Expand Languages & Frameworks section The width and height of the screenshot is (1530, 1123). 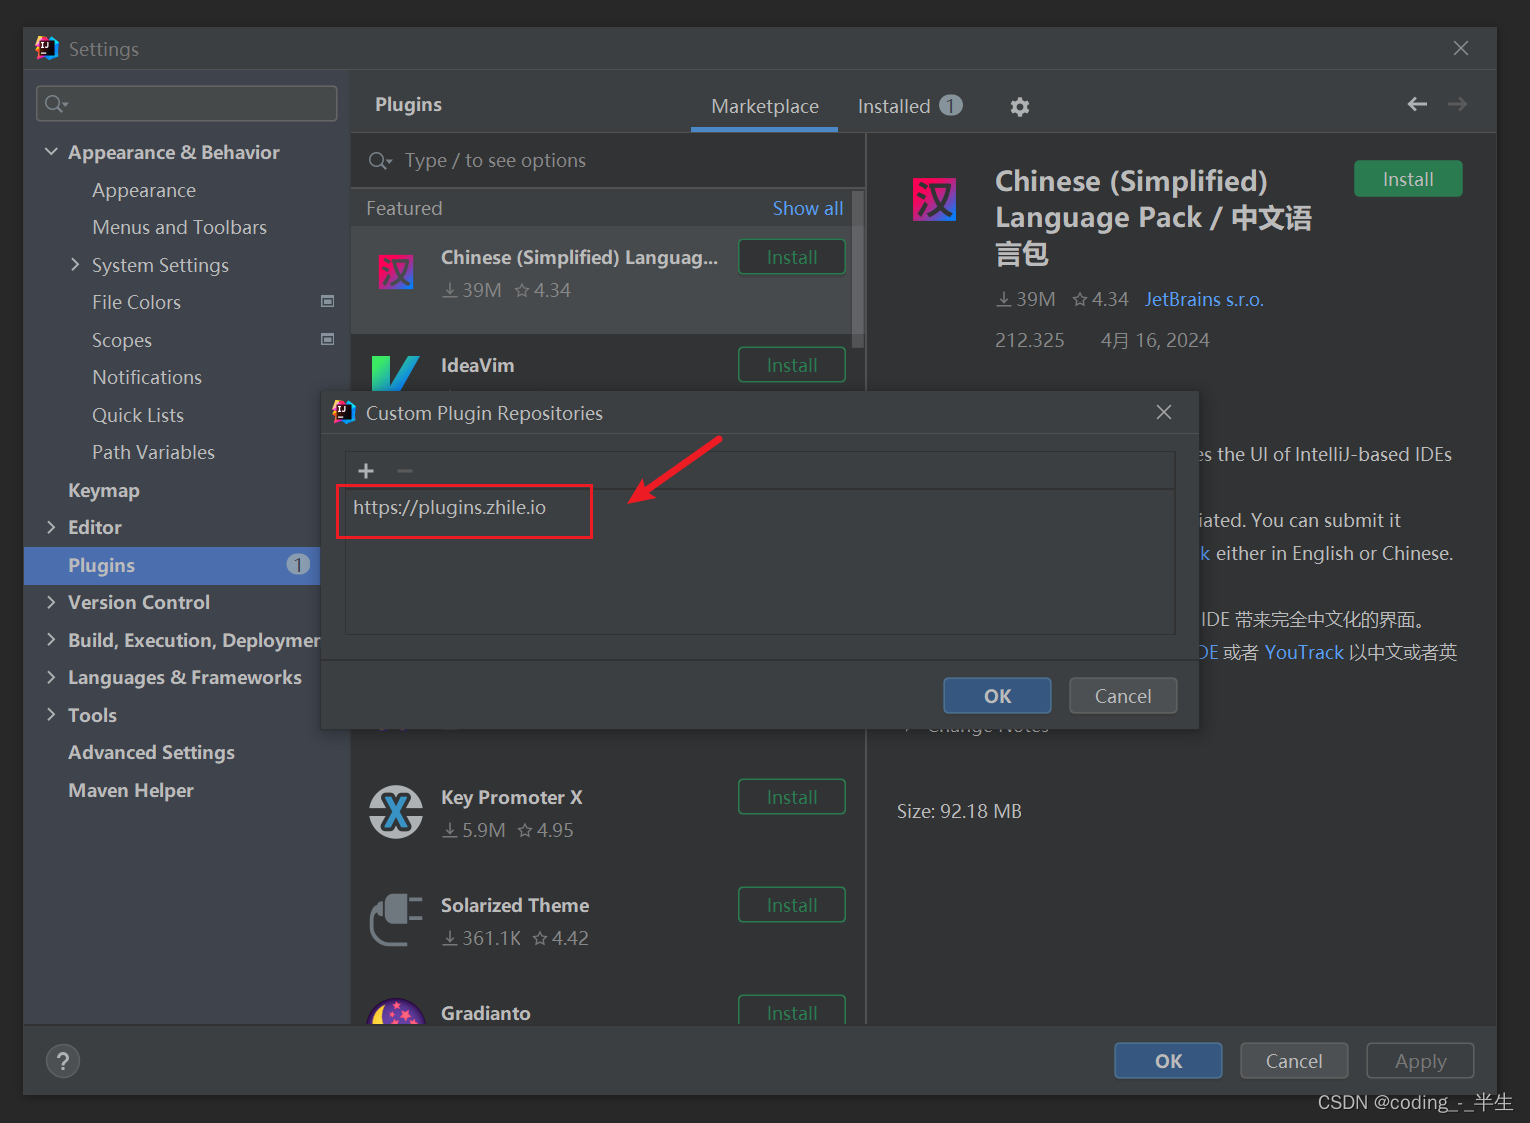(x=51, y=677)
